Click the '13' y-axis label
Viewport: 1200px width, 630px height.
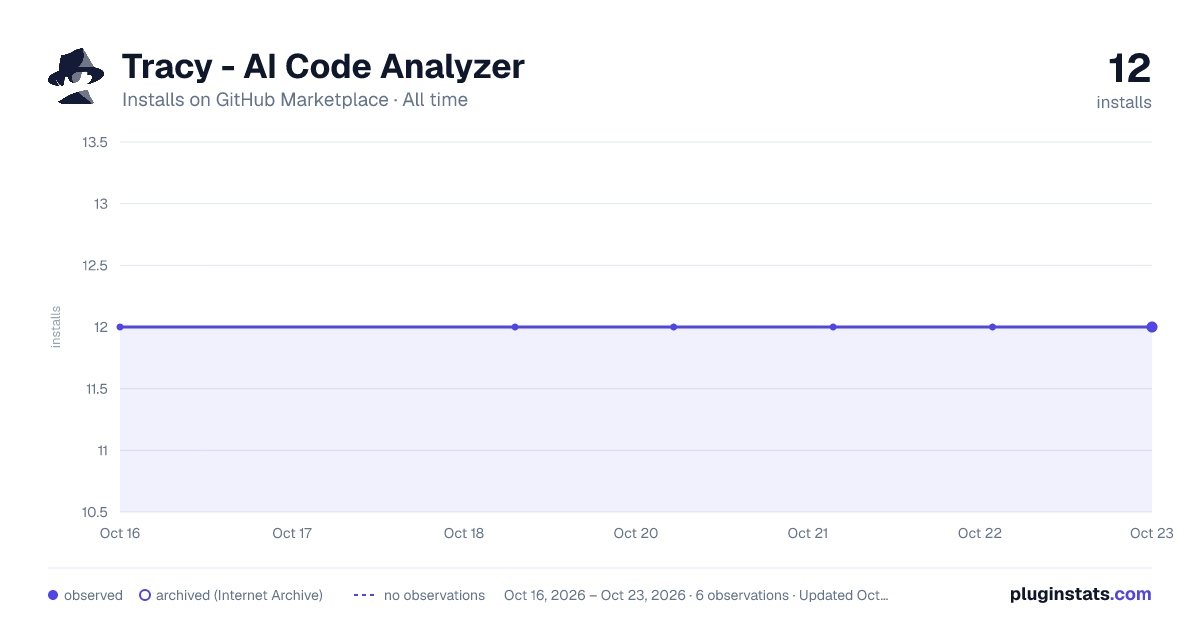point(101,204)
